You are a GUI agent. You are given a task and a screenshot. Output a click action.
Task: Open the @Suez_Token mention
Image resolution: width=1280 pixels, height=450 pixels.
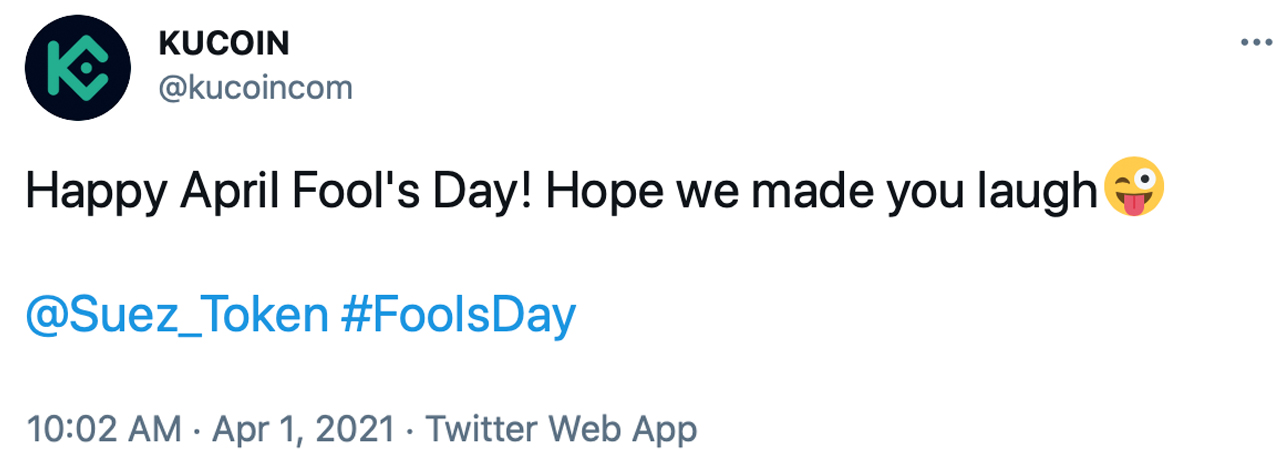click(177, 317)
